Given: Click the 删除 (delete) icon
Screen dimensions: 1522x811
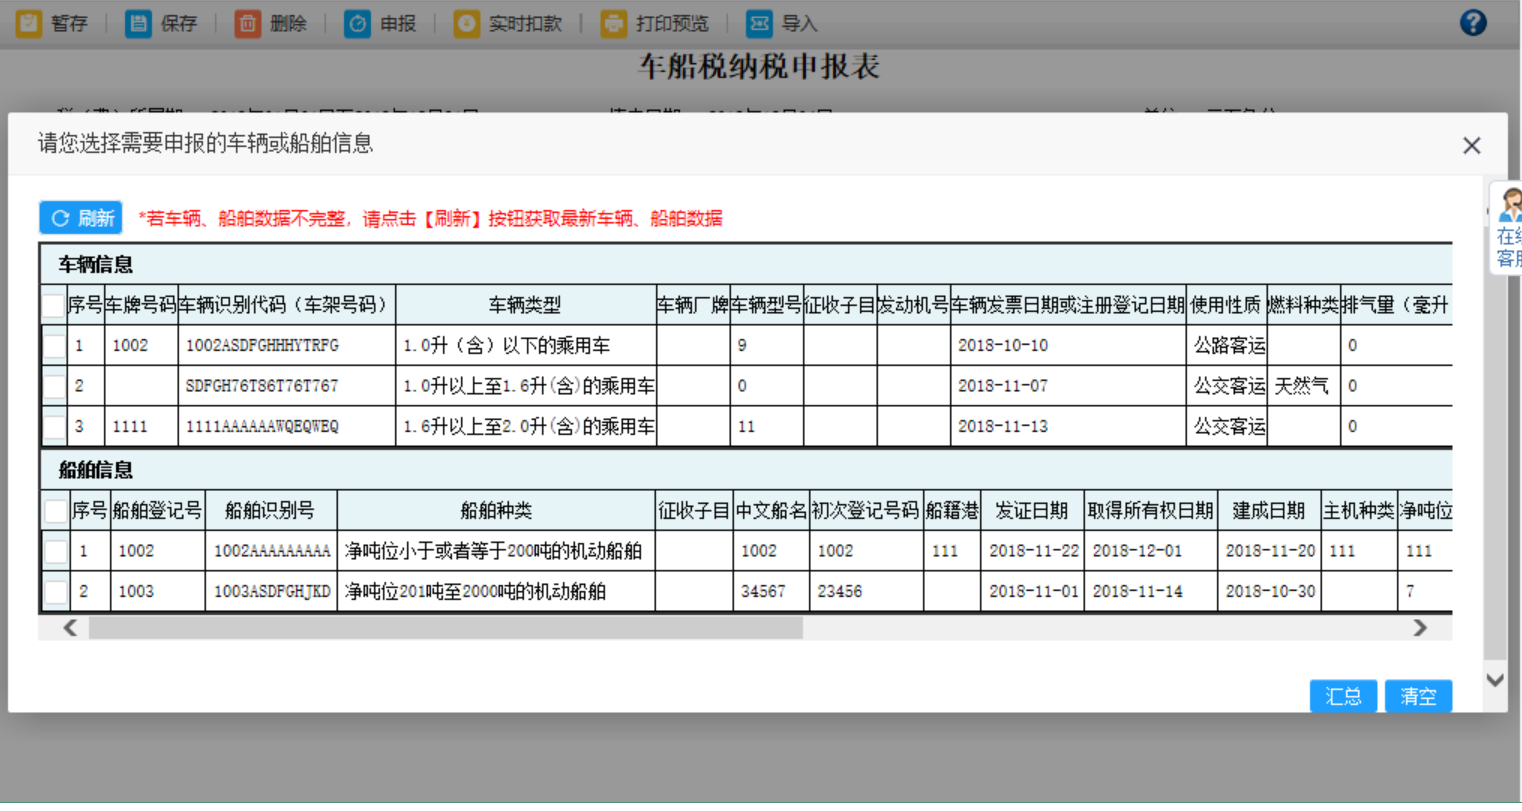Looking at the screenshot, I should coord(247,22).
